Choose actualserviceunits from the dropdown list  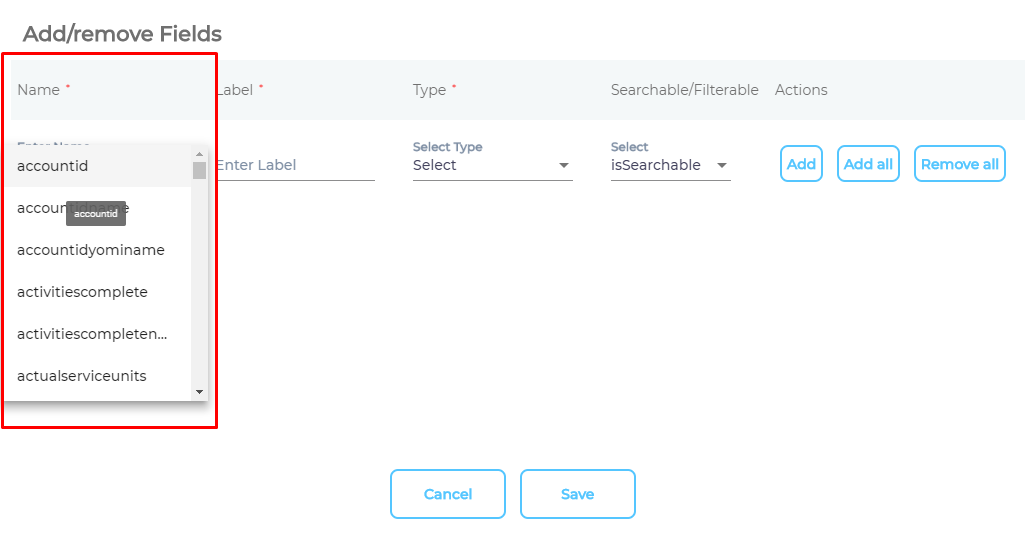(82, 376)
